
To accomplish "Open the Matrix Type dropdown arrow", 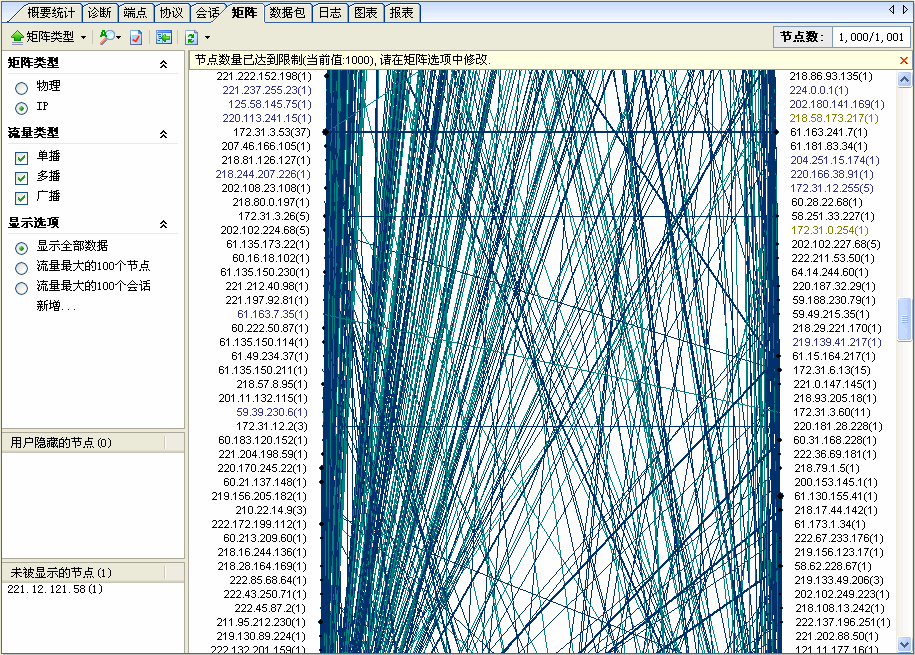I will [x=83, y=37].
